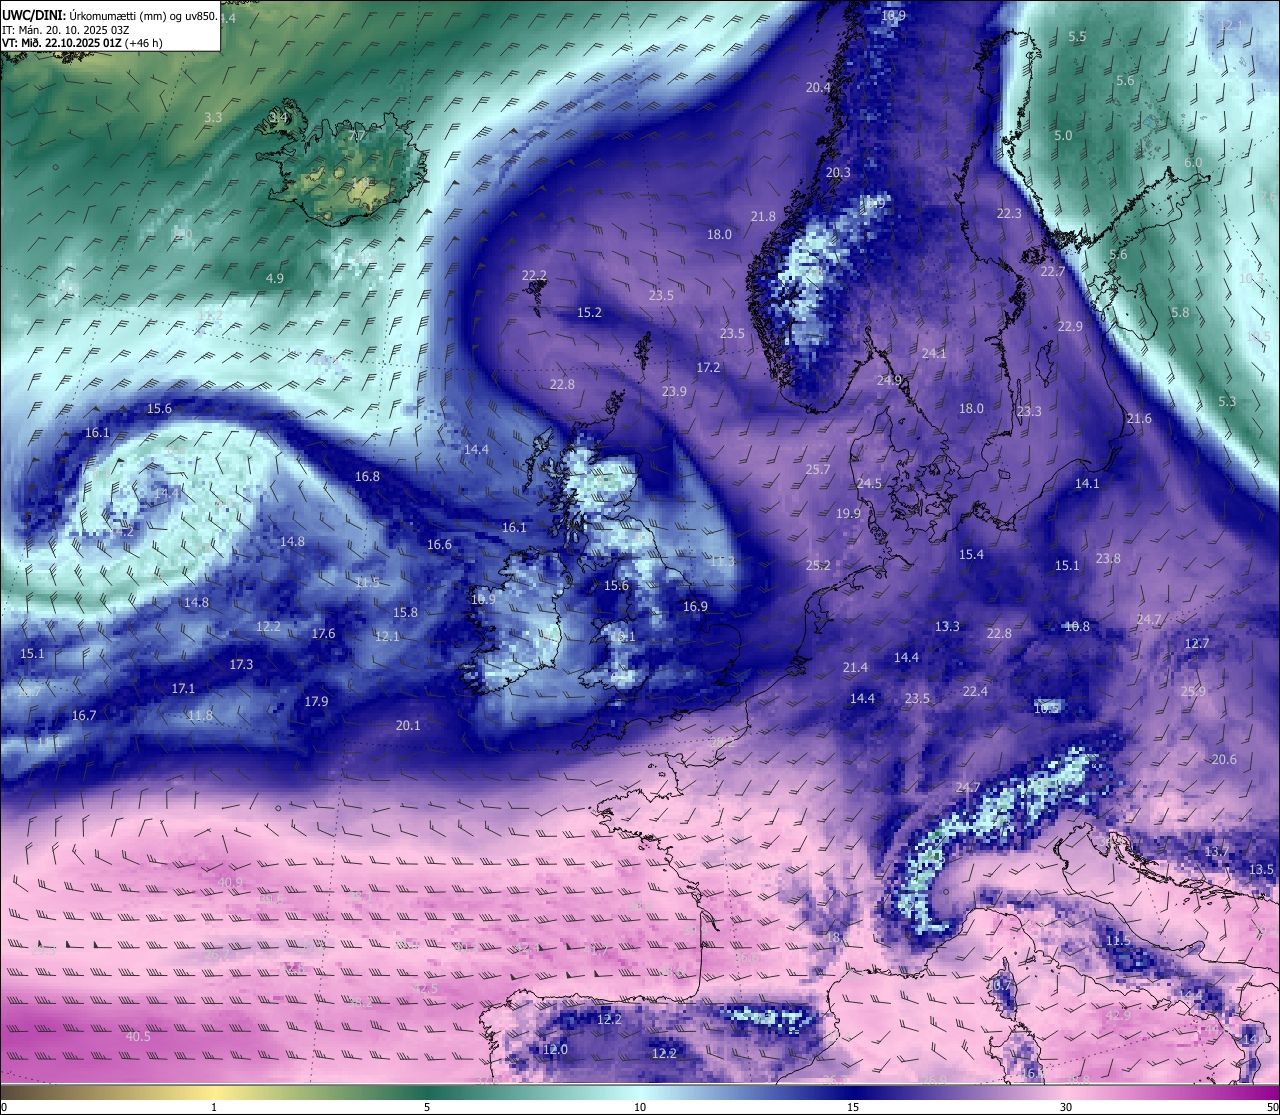This screenshot has height=1115, width=1280.
Task: Click the 13.3 value label
Action: (947, 627)
